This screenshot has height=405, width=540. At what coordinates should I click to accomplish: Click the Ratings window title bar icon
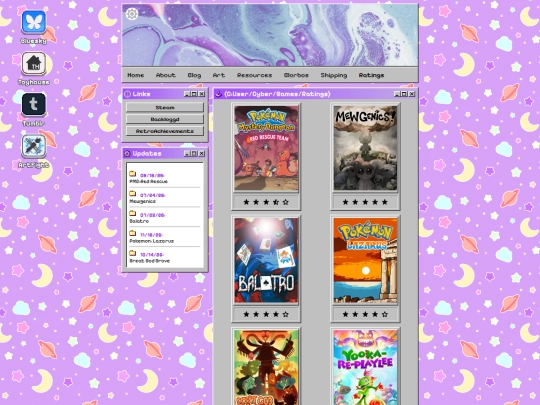219,94
